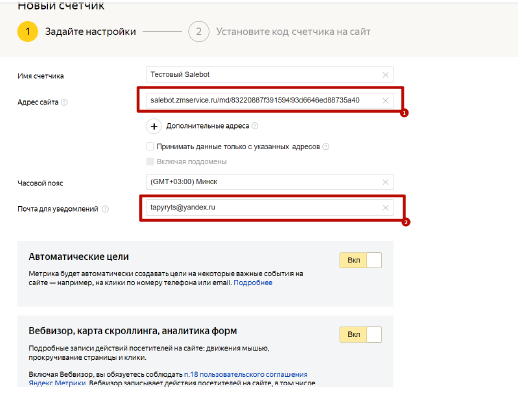Check Принимать данные только с указанных адресов
The width and height of the screenshot is (522, 397).
point(150,146)
